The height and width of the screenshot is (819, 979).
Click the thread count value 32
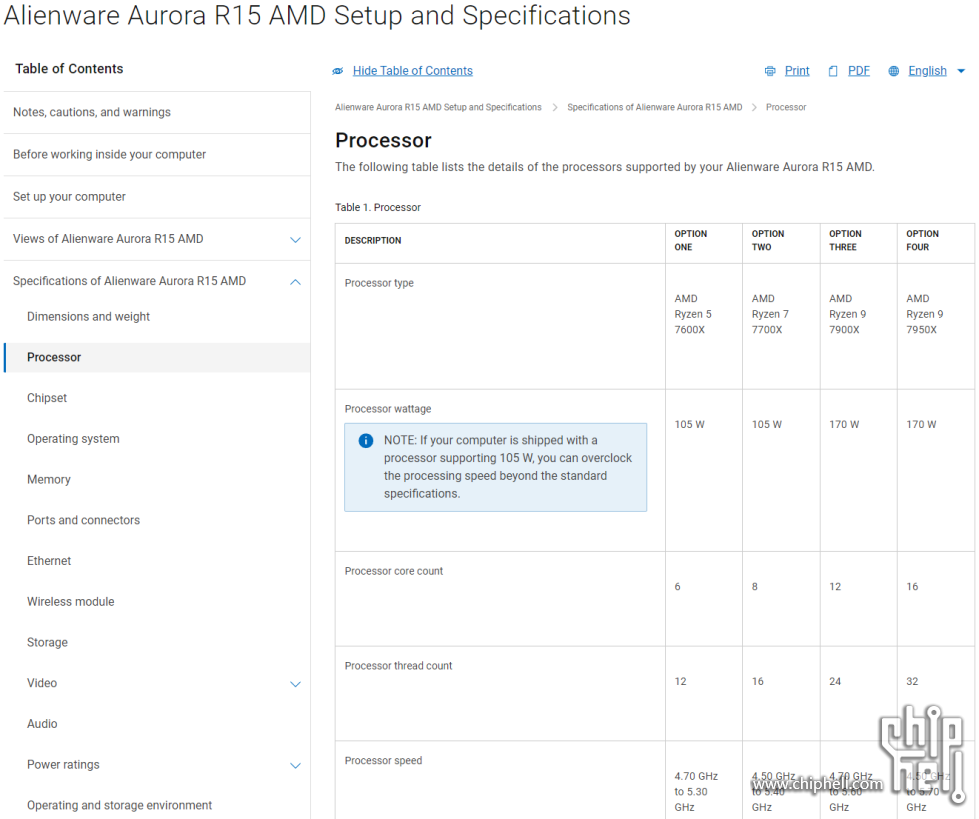point(913,682)
